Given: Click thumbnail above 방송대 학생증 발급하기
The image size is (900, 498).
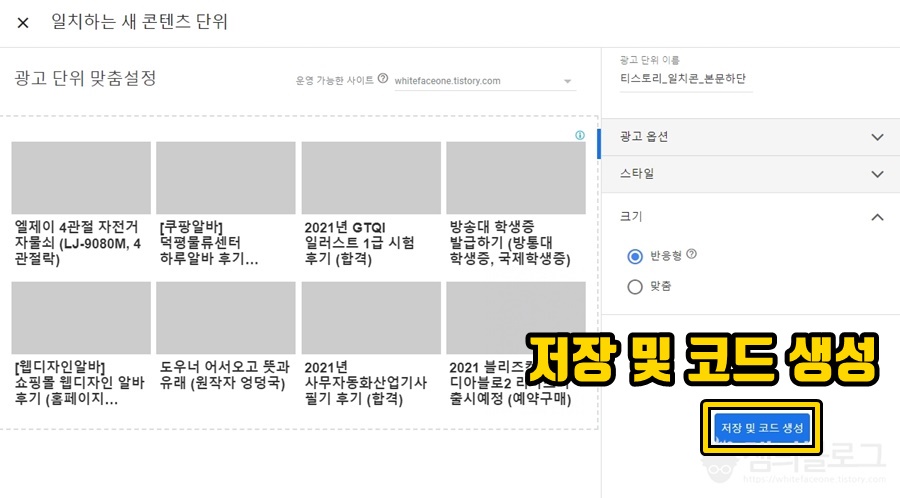Looking at the screenshot, I should [516, 178].
